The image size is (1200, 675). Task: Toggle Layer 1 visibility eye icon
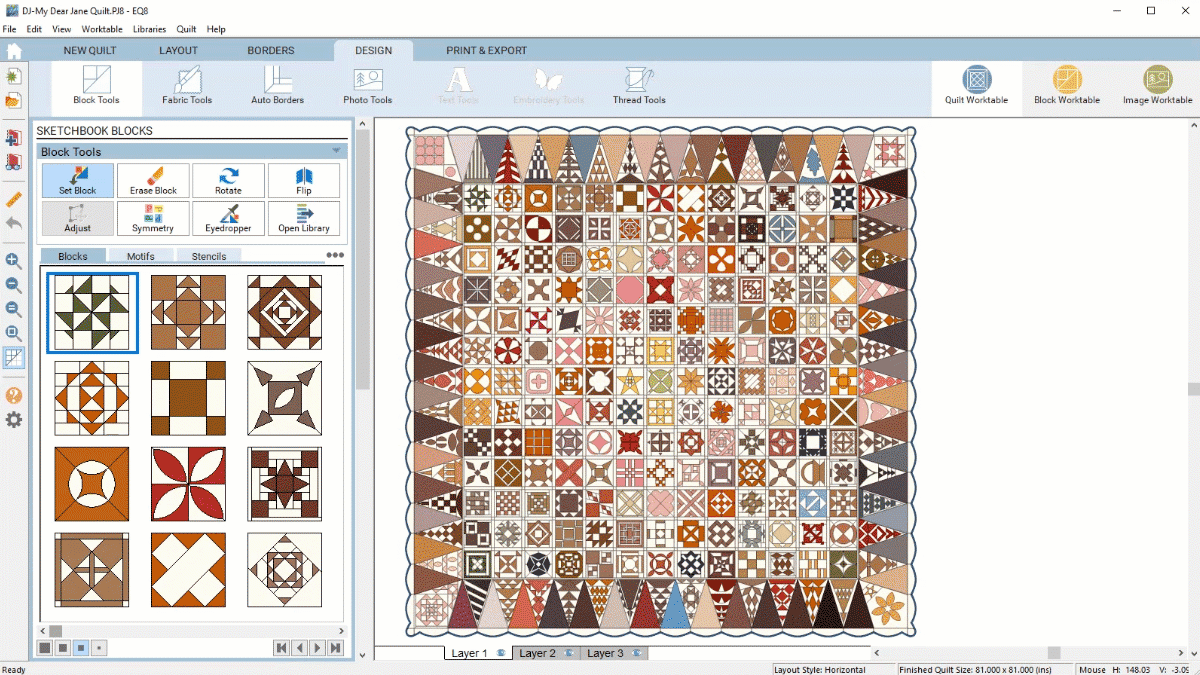coord(500,653)
